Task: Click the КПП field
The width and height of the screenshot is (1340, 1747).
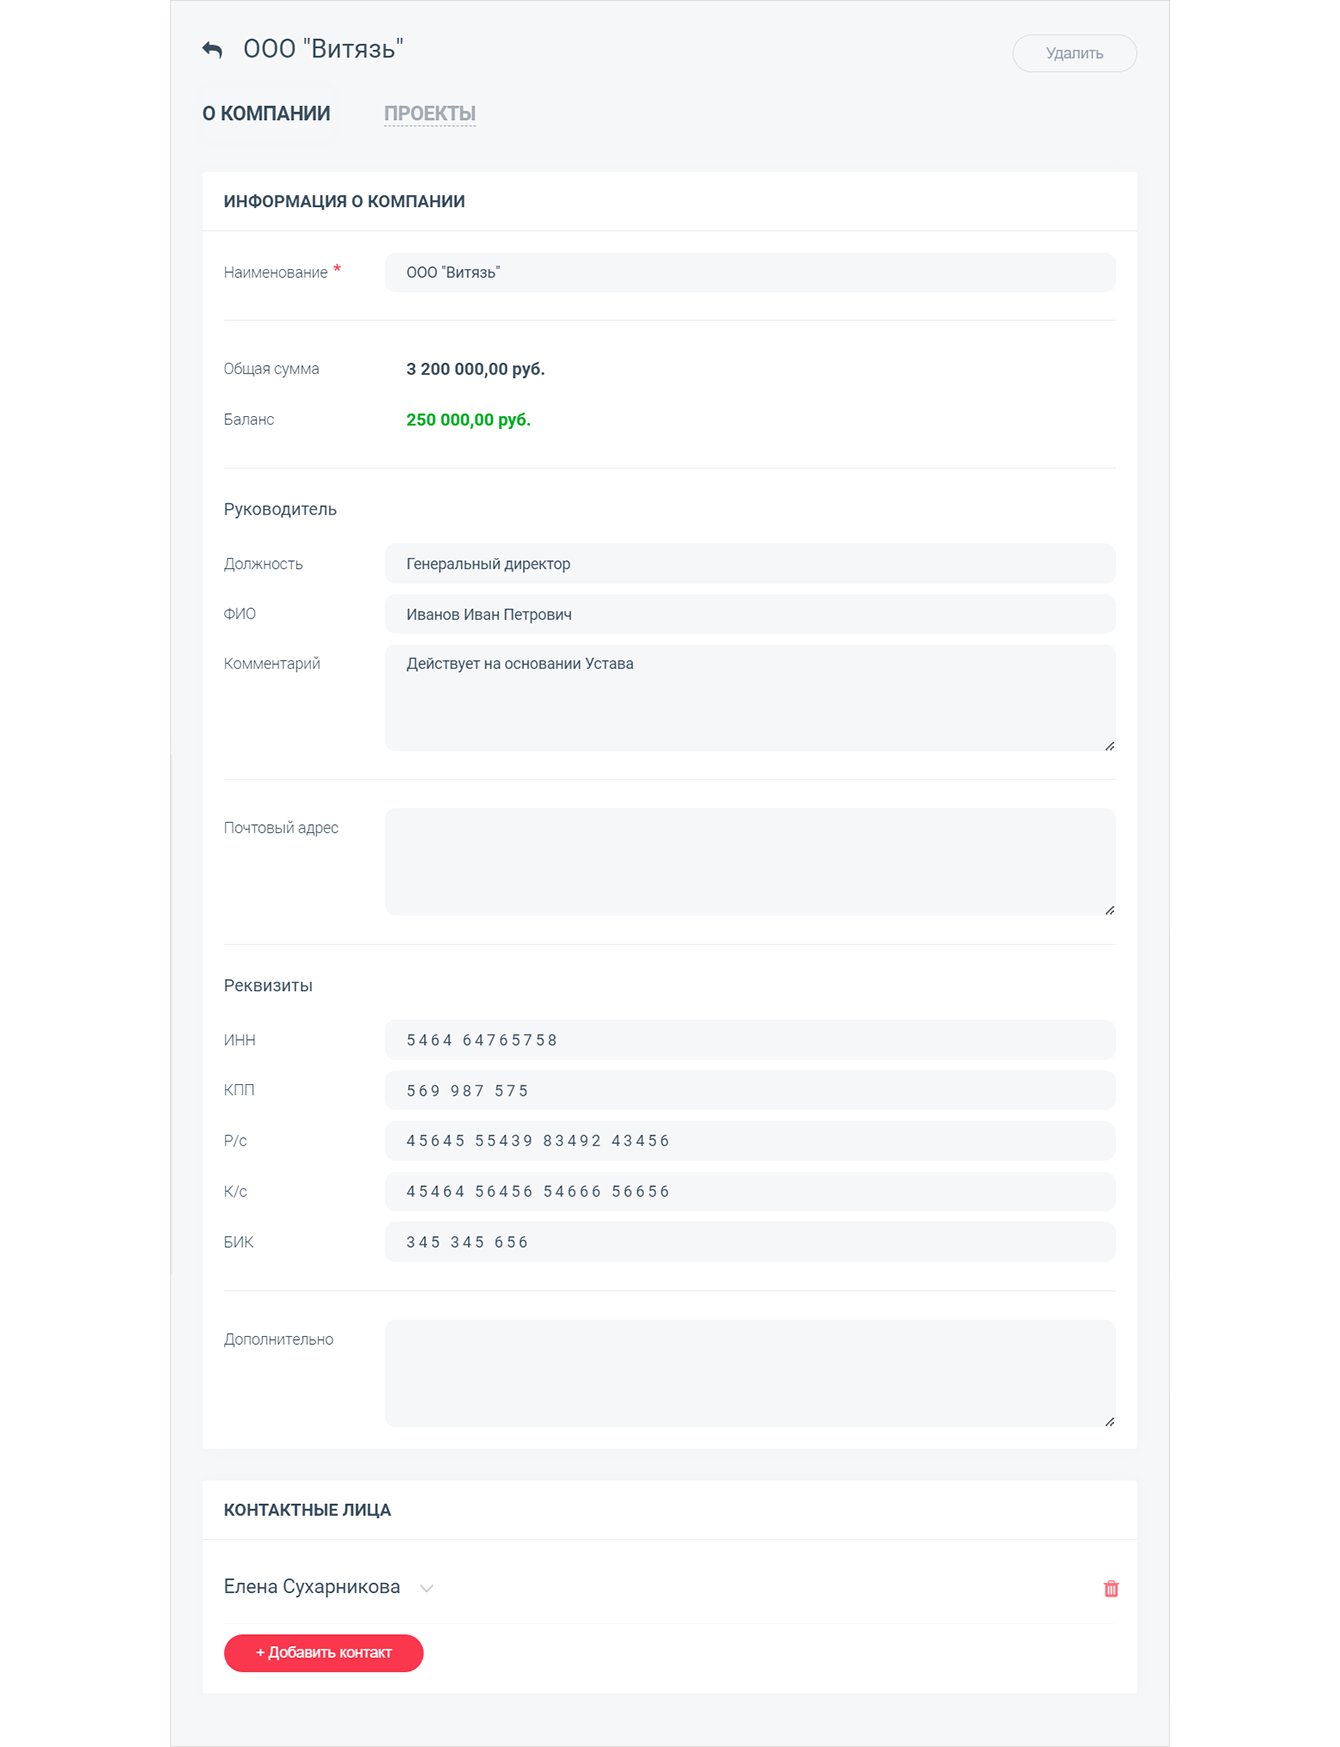Action: pyautogui.click(x=749, y=1091)
